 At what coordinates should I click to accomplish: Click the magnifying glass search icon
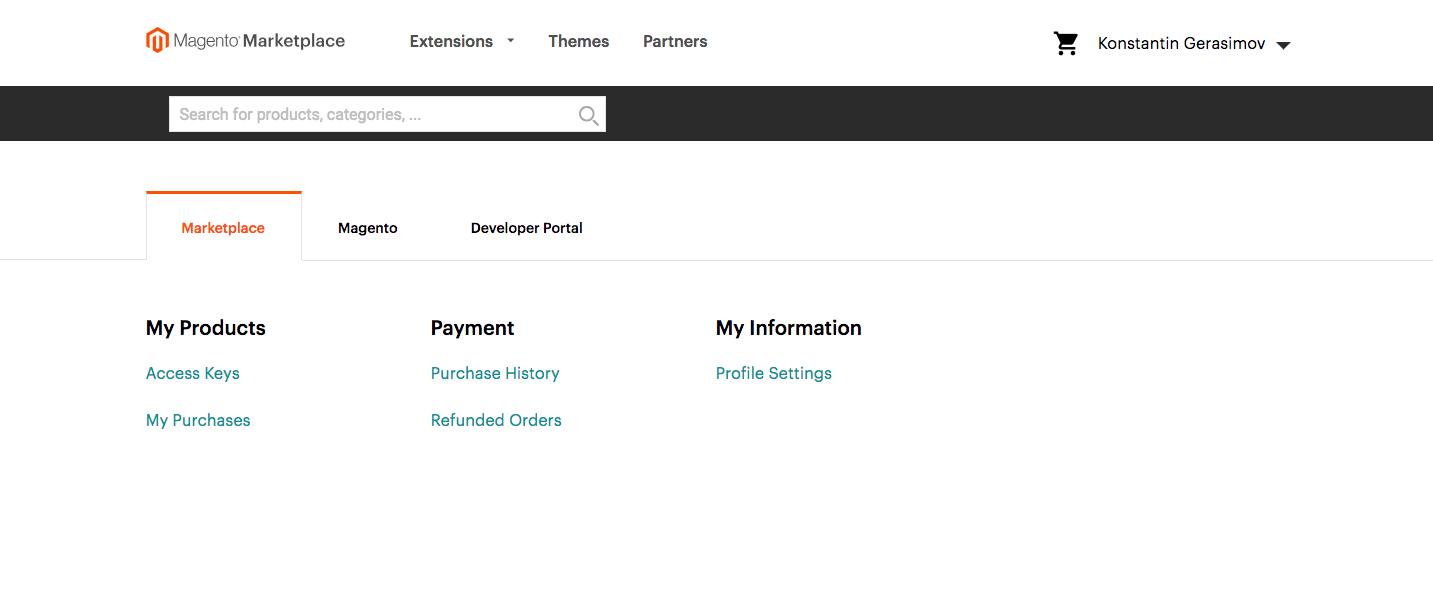click(x=589, y=115)
